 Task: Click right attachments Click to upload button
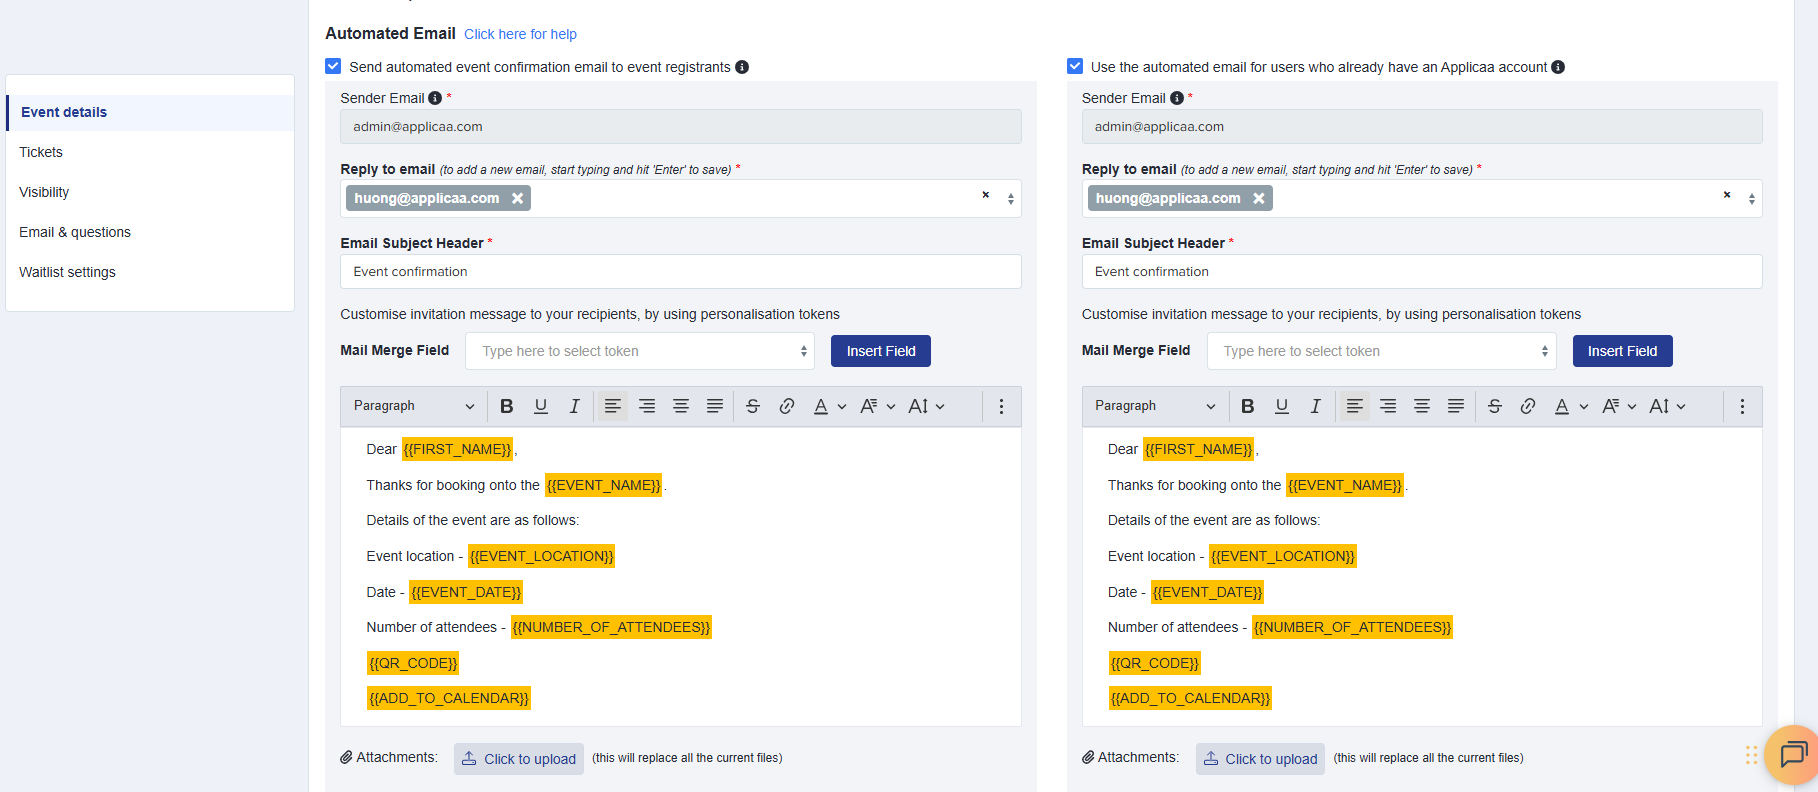(x=1260, y=759)
